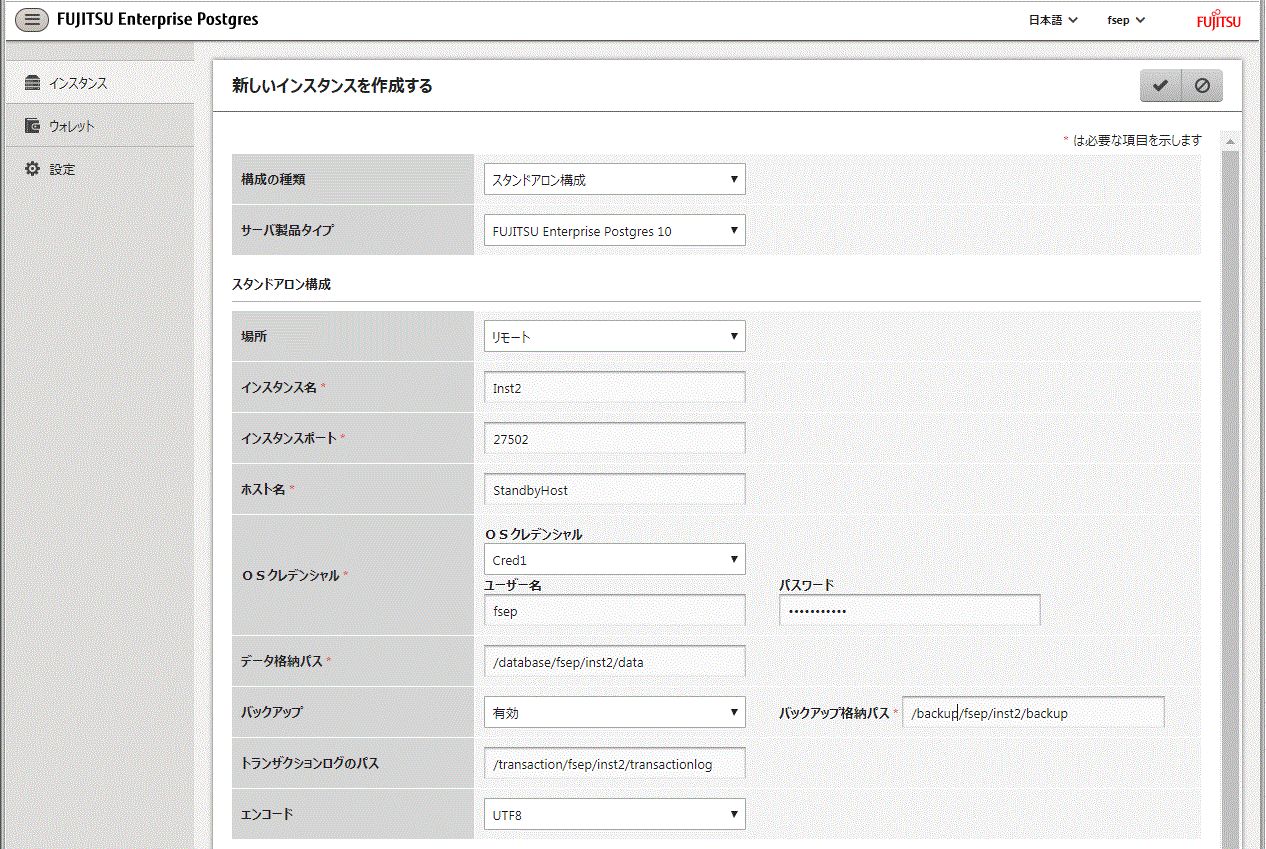
Task: Click the ウォレット wallet icon
Action: click(x=33, y=126)
